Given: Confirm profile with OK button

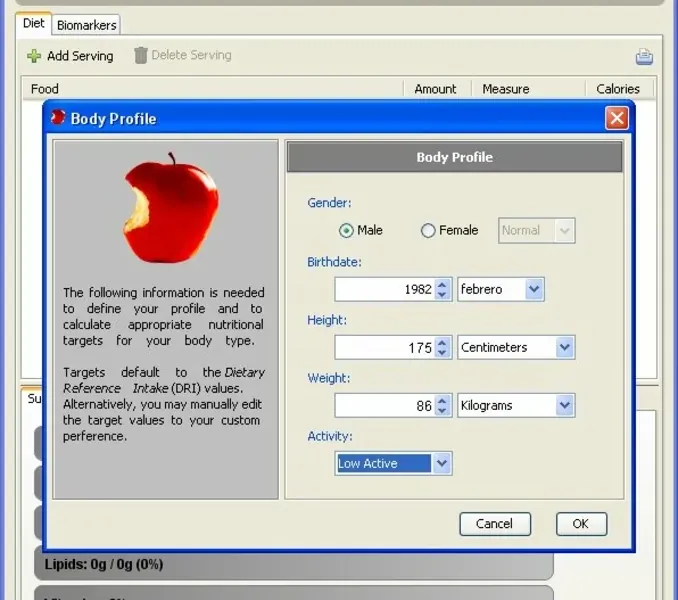Looking at the screenshot, I should (x=581, y=524).
